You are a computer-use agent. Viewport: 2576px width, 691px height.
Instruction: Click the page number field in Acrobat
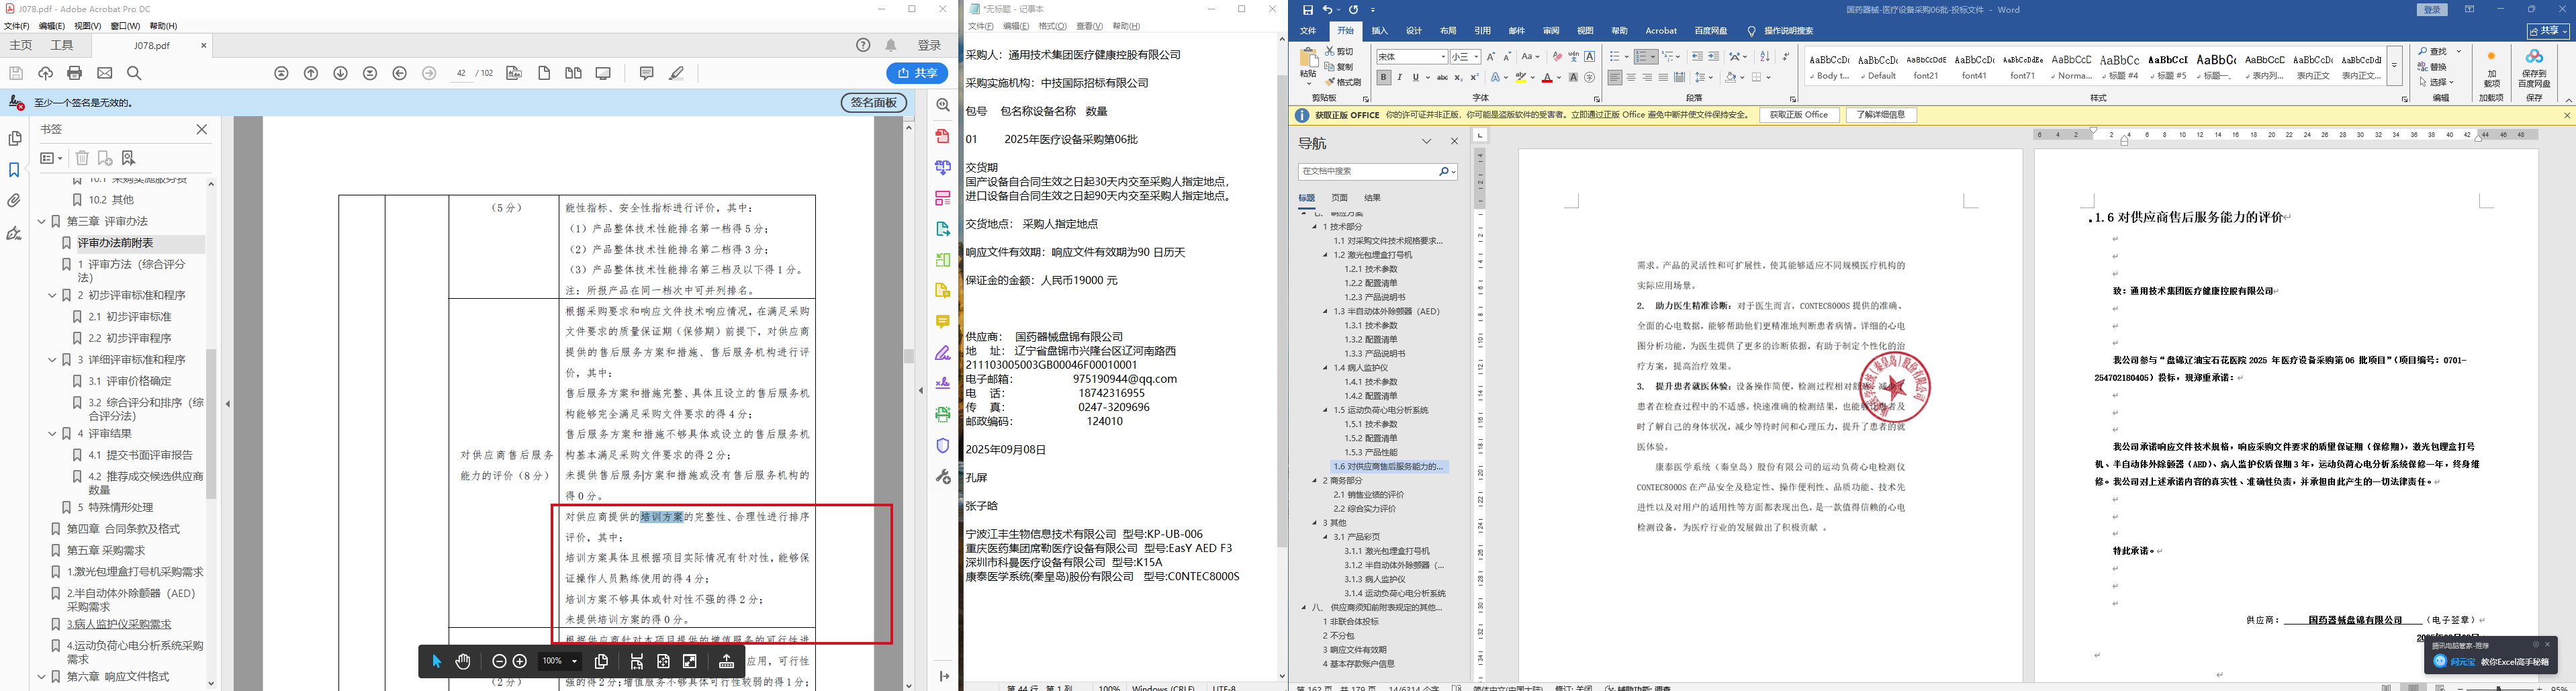coord(461,73)
